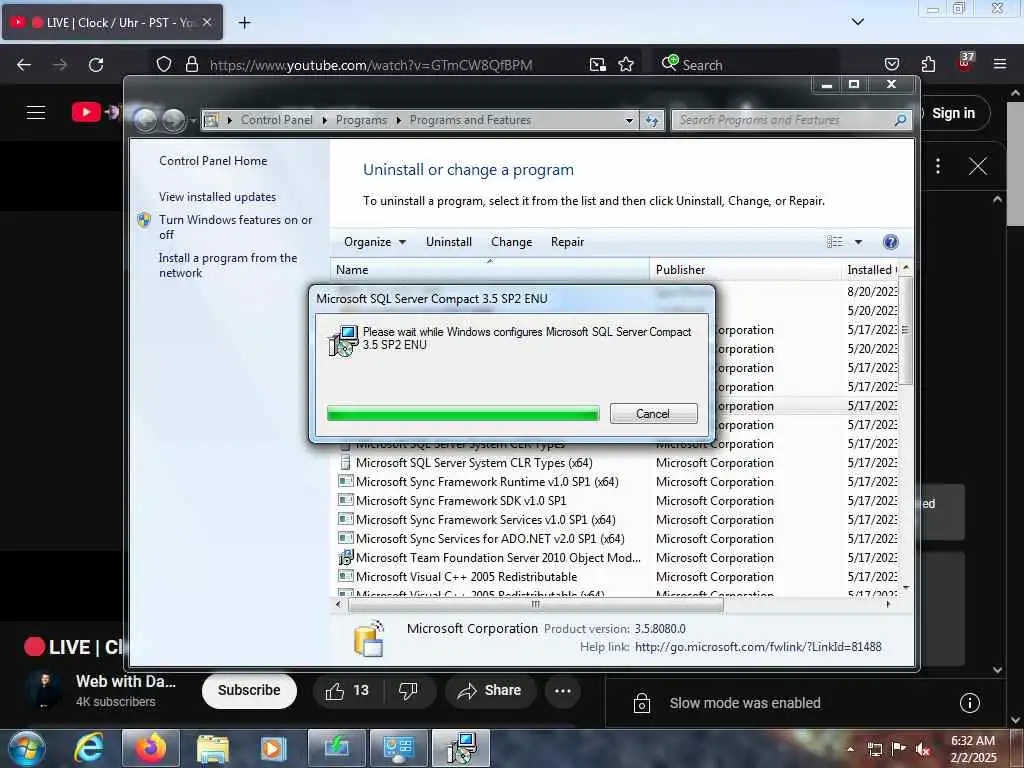Click the muted volume tray icon
The image size is (1024, 768).
[923, 749]
